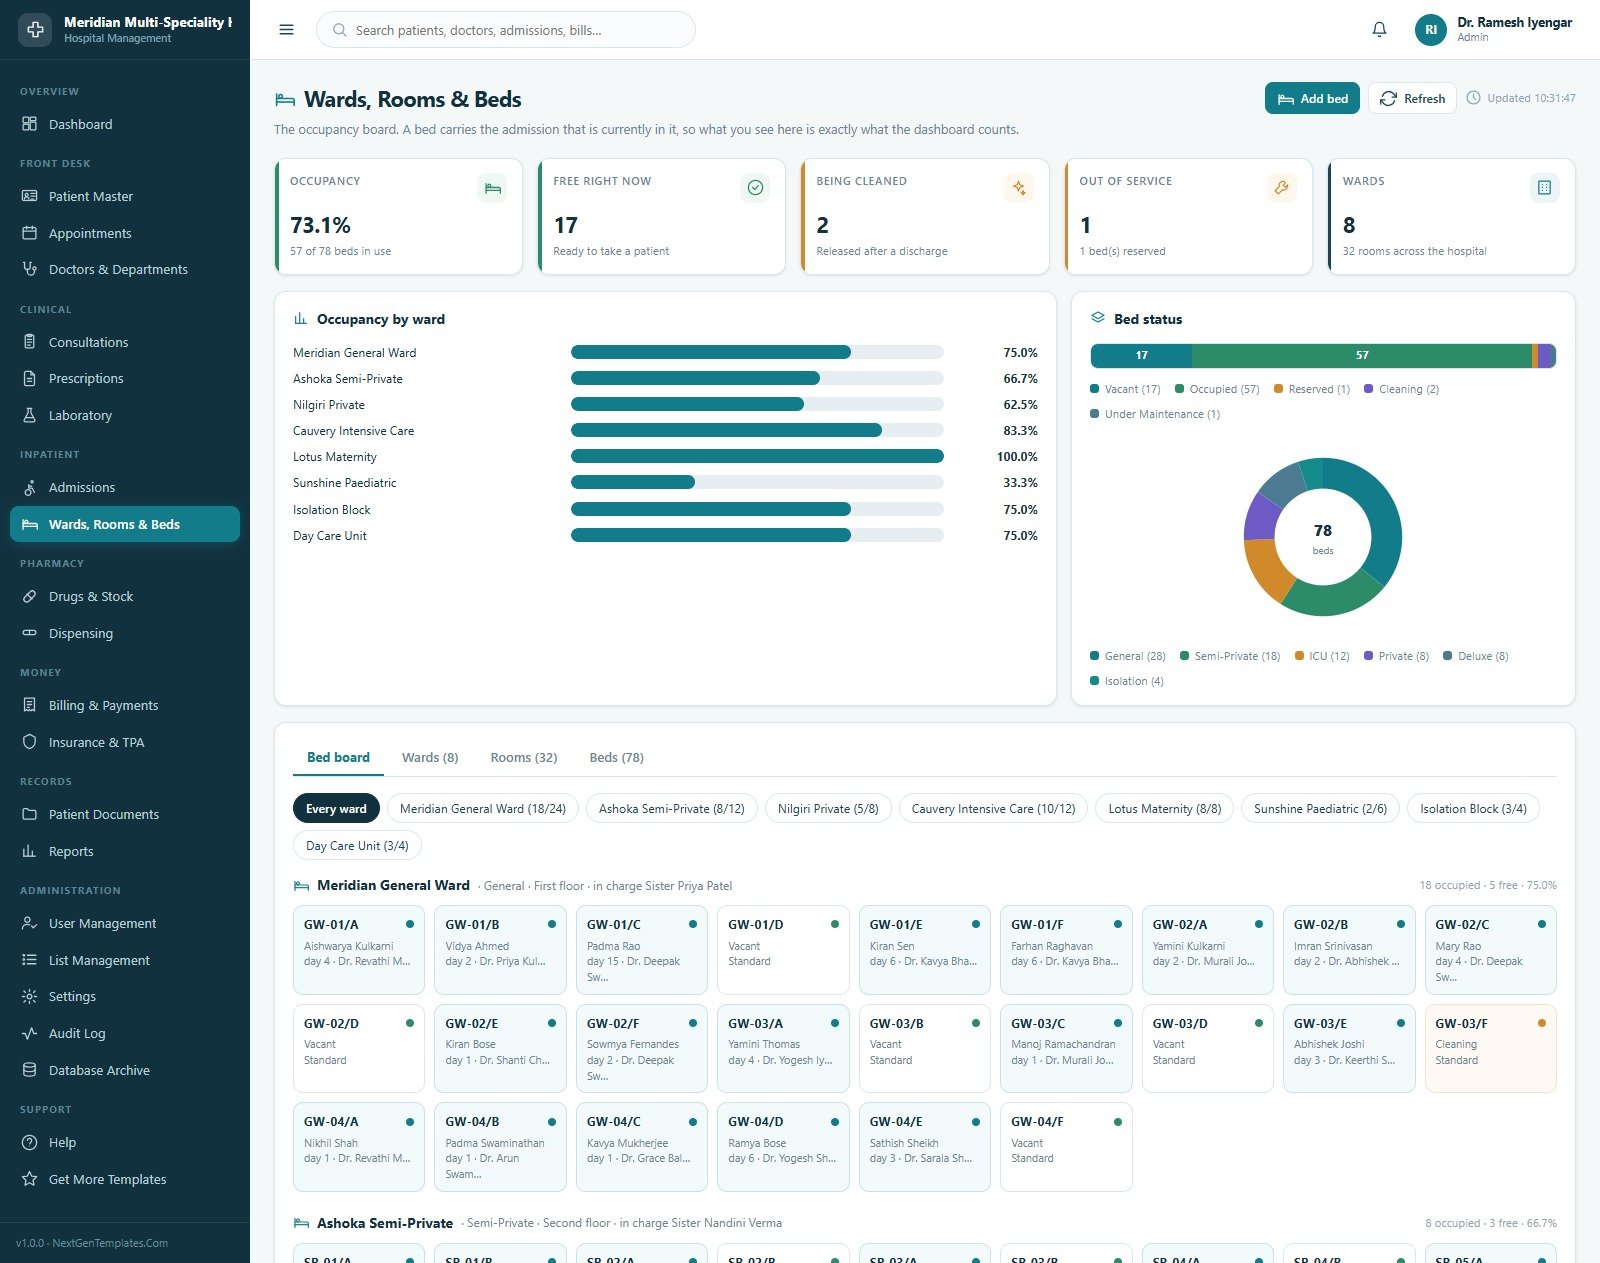This screenshot has height=1263, width=1600.
Task: Click the Refresh button
Action: coord(1412,98)
